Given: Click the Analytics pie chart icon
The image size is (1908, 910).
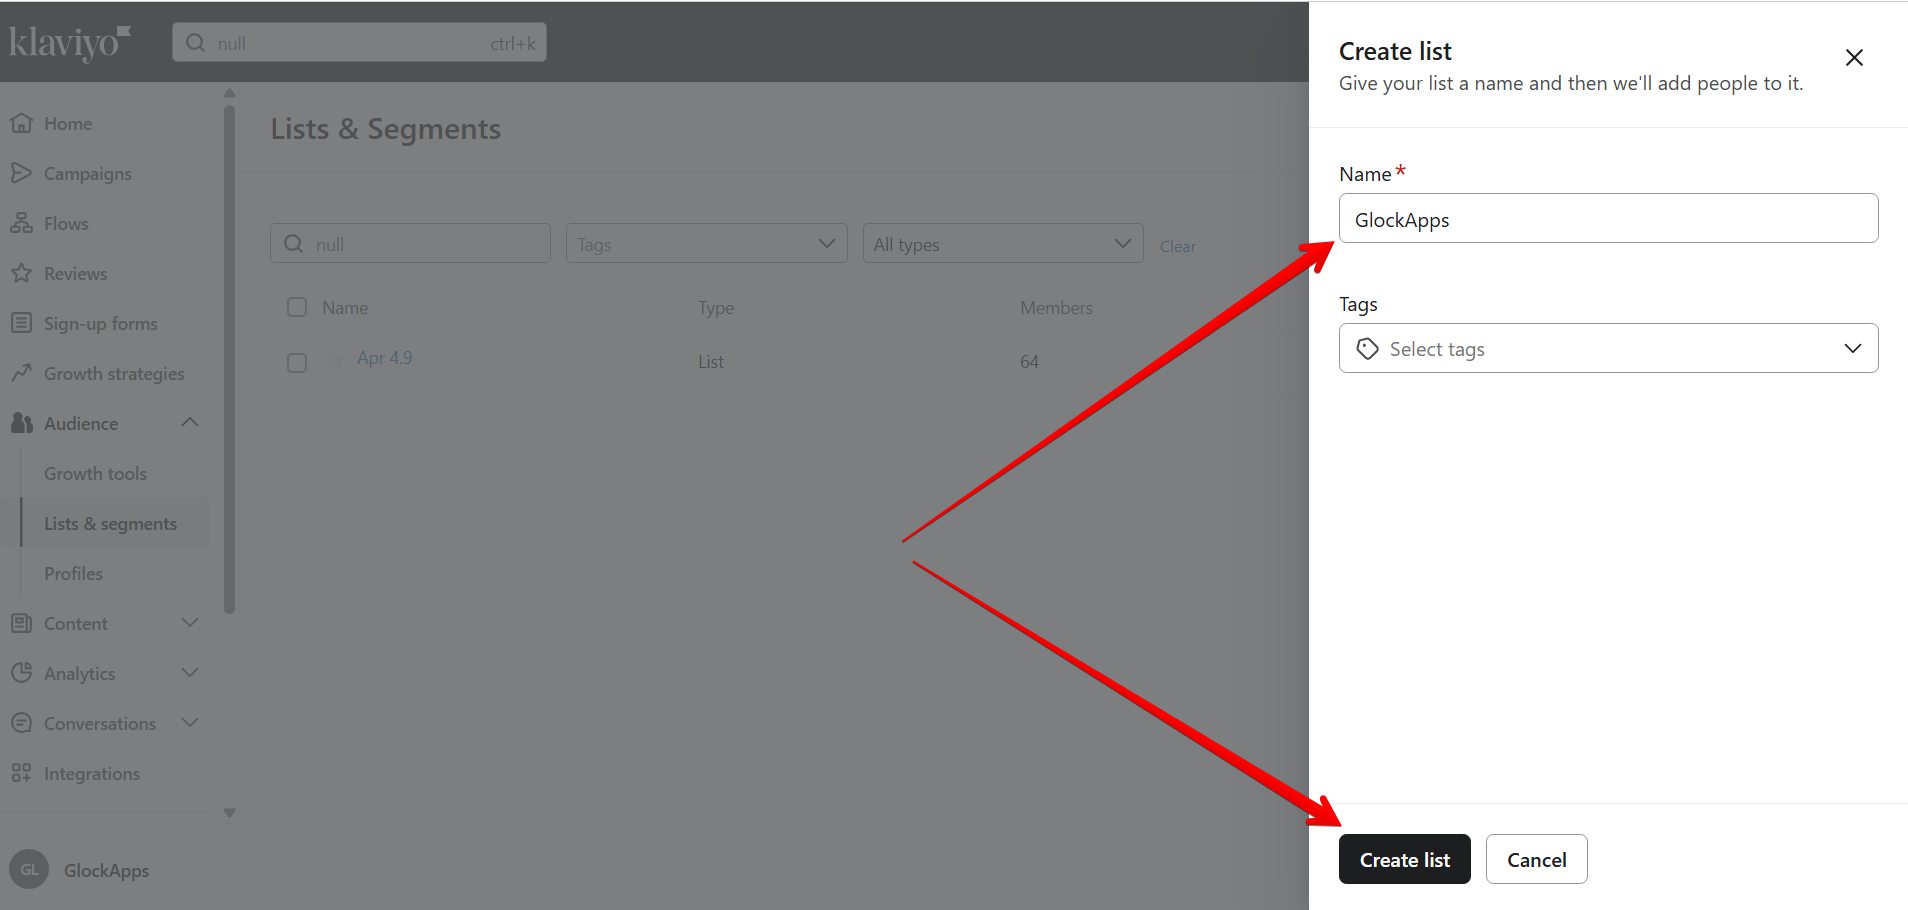Looking at the screenshot, I should tap(21, 673).
